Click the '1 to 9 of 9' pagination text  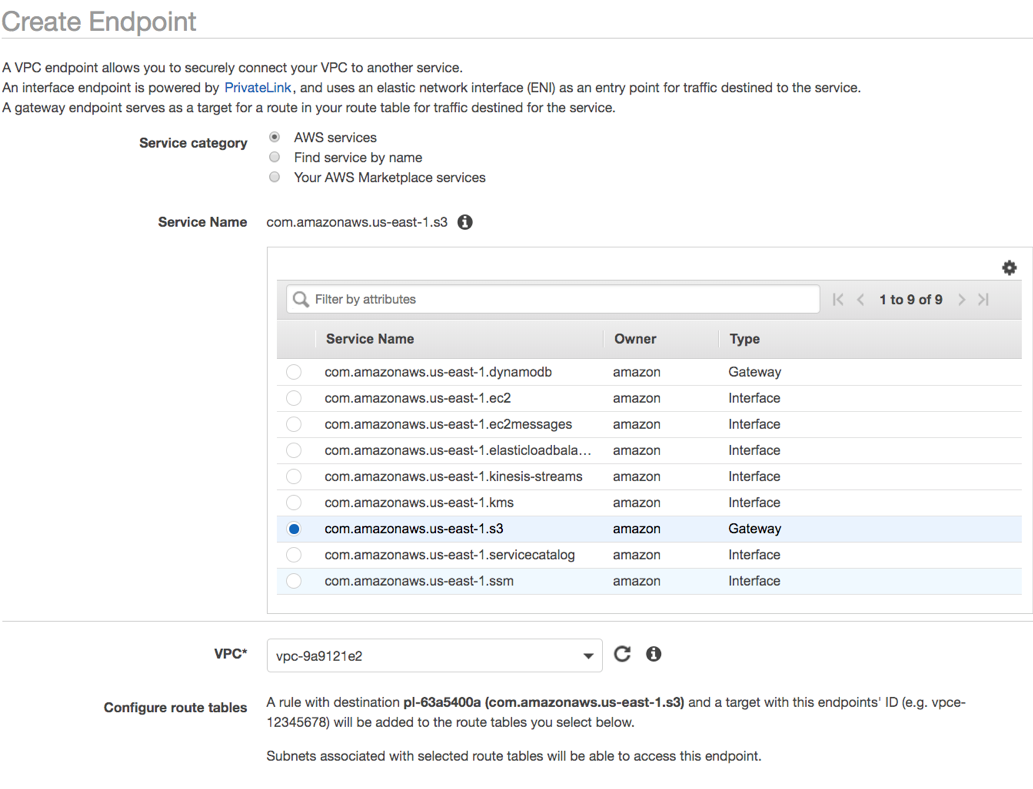910,300
